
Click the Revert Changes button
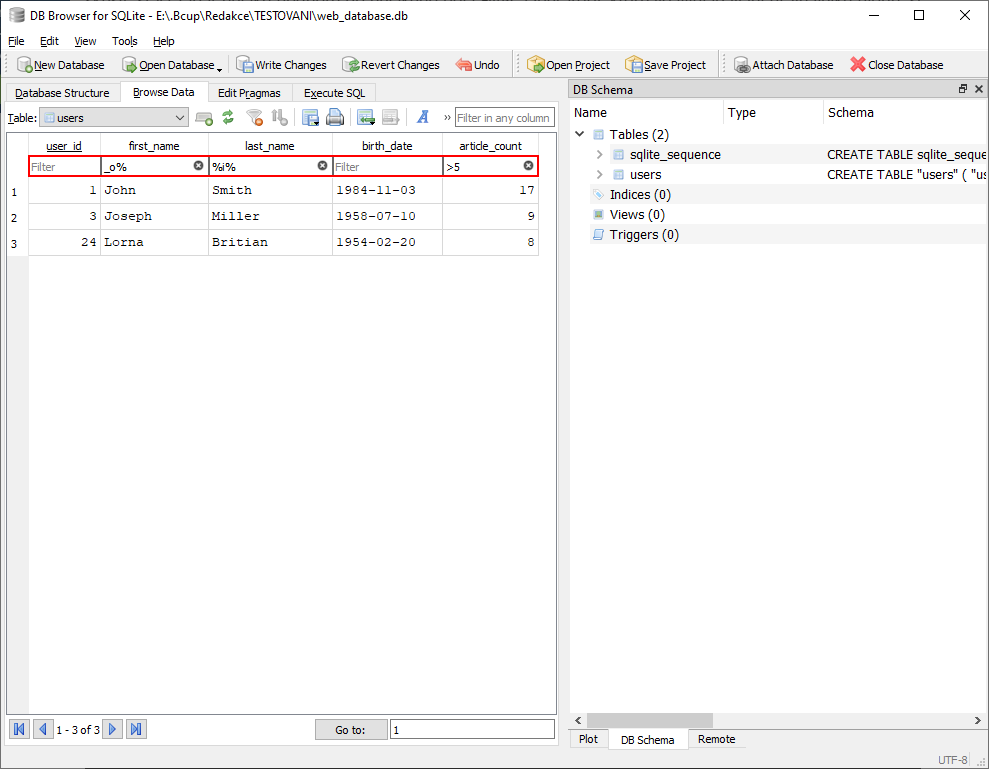[x=390, y=64]
